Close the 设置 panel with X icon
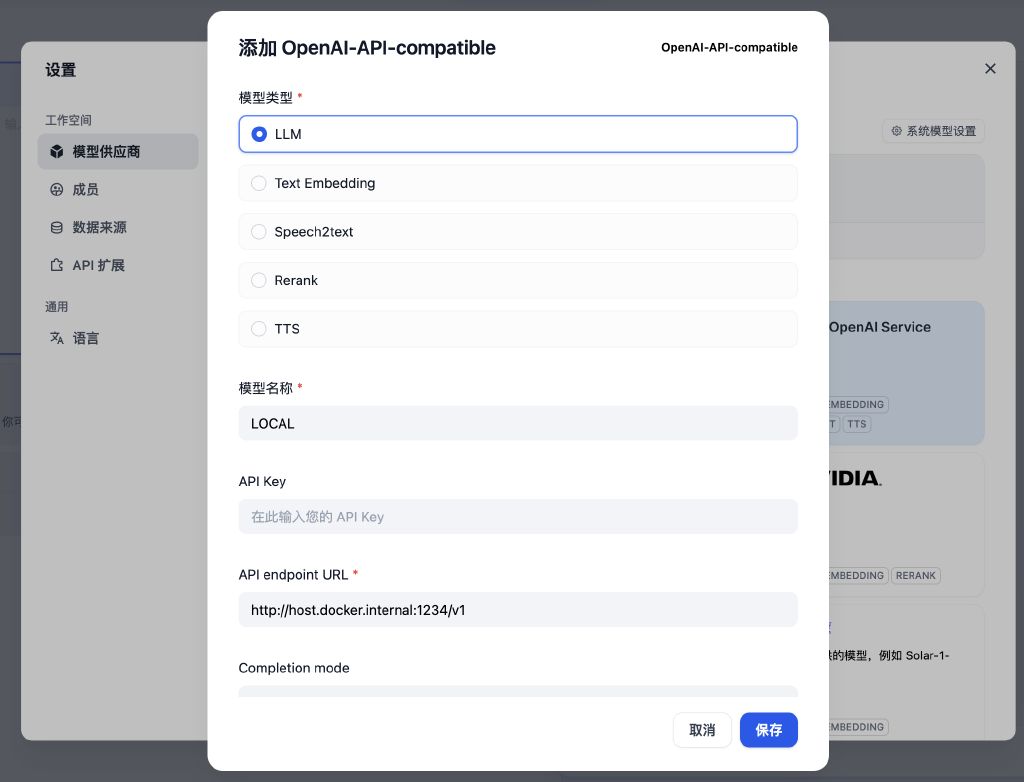 click(x=990, y=69)
